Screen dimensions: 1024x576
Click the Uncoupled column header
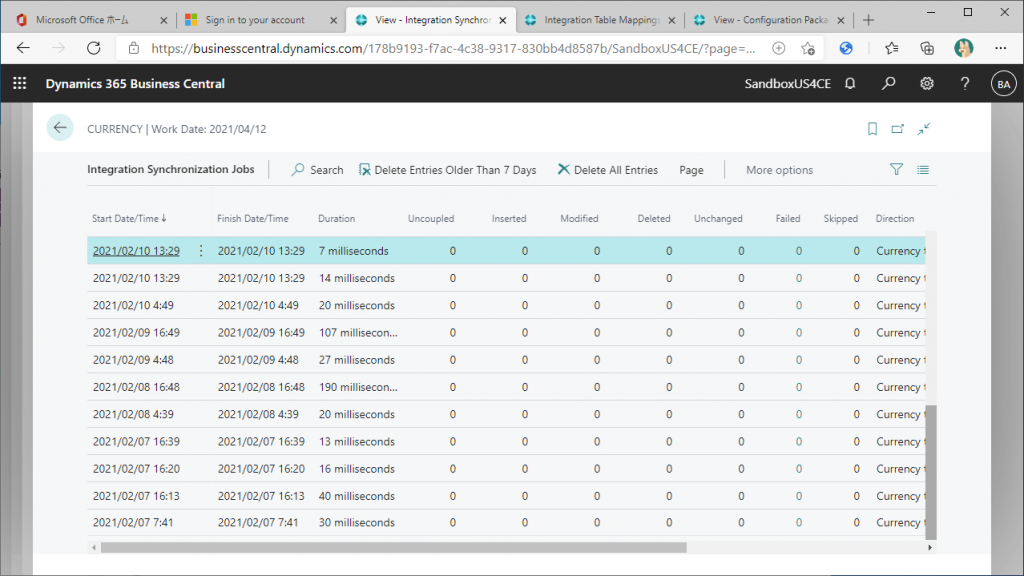[x=431, y=219]
